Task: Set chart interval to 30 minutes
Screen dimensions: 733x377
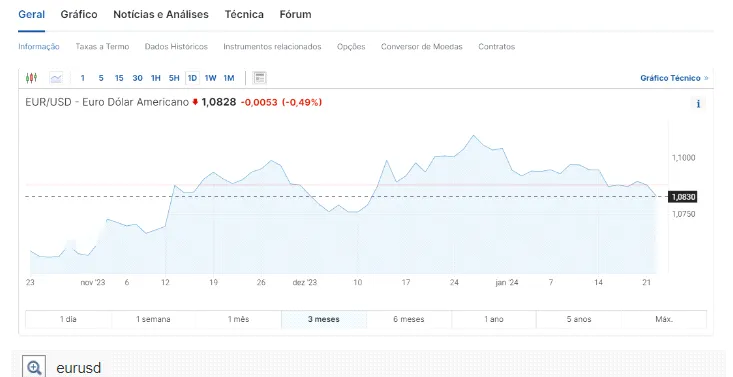Action: click(137, 78)
